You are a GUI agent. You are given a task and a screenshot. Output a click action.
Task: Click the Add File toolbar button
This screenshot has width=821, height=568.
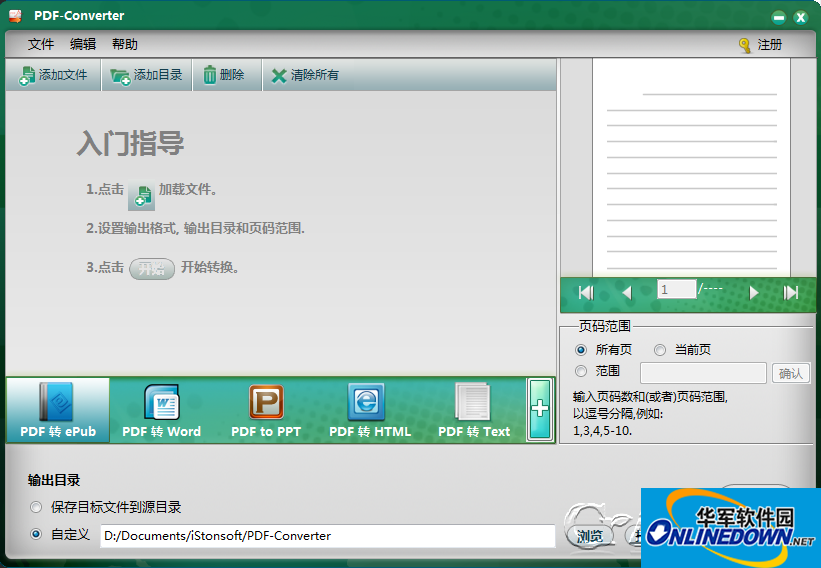53,75
